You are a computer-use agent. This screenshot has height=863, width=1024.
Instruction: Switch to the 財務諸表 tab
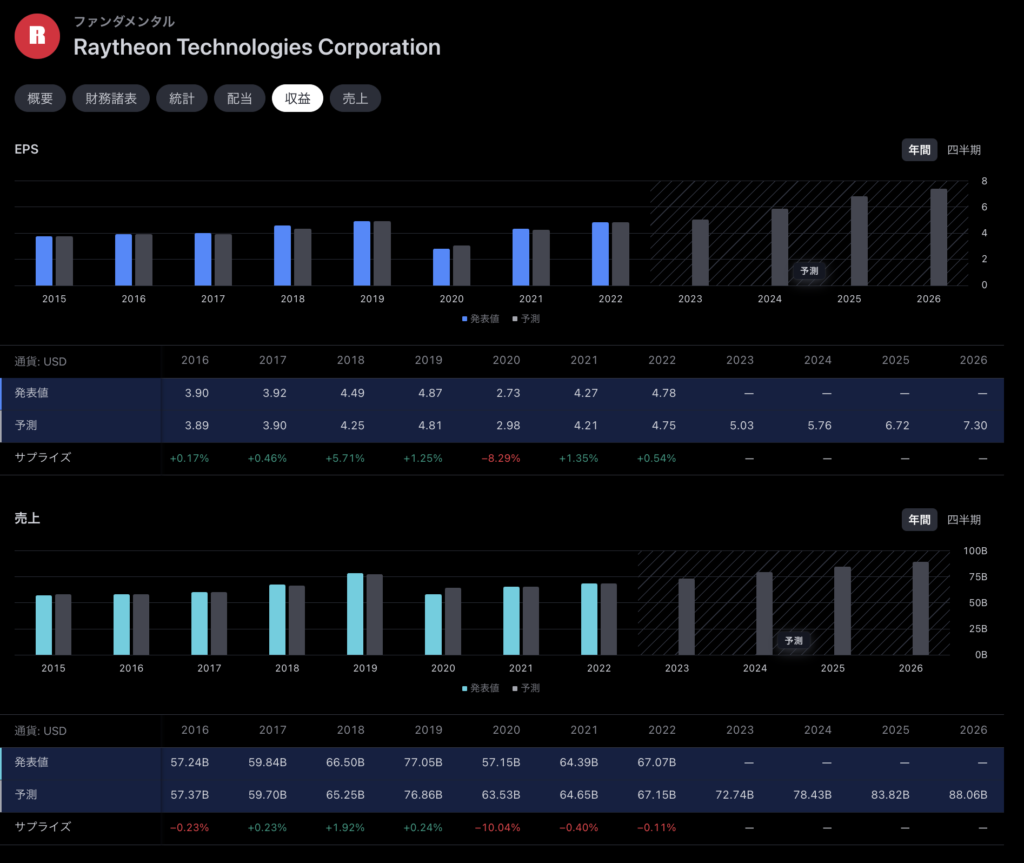coord(111,99)
